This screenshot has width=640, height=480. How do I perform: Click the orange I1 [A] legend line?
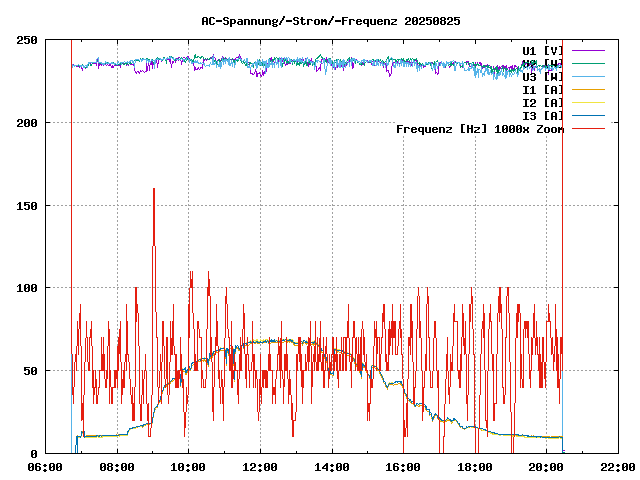click(587, 89)
